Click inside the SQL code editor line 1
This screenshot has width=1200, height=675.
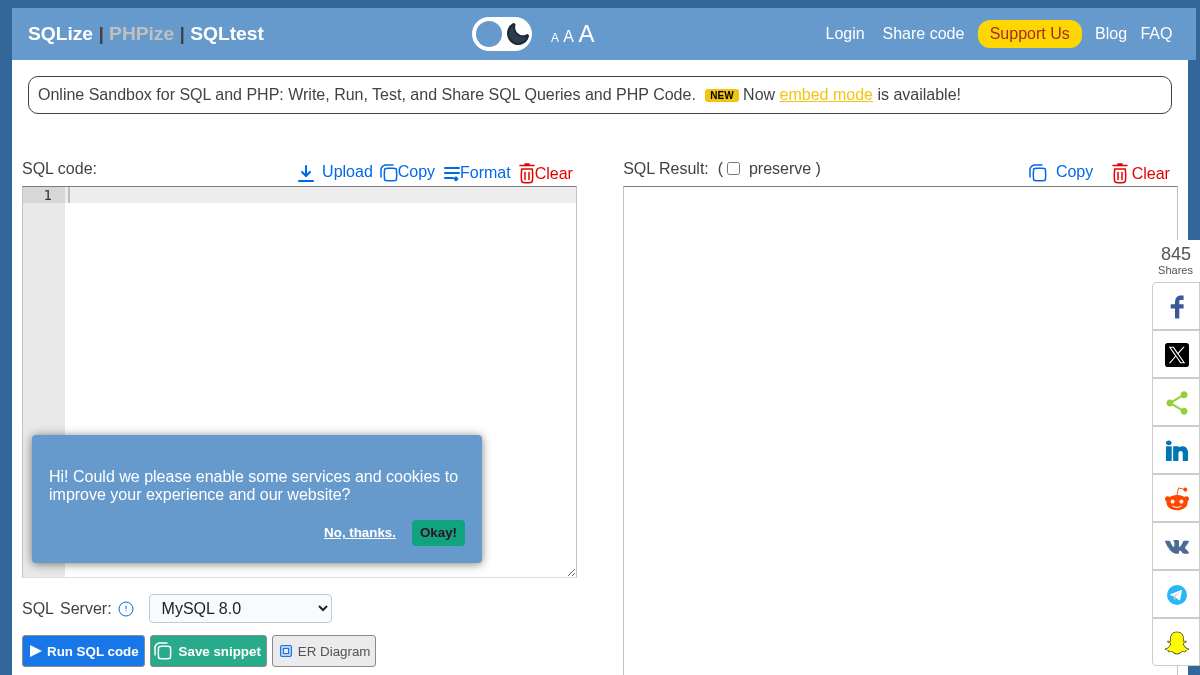coord(321,195)
